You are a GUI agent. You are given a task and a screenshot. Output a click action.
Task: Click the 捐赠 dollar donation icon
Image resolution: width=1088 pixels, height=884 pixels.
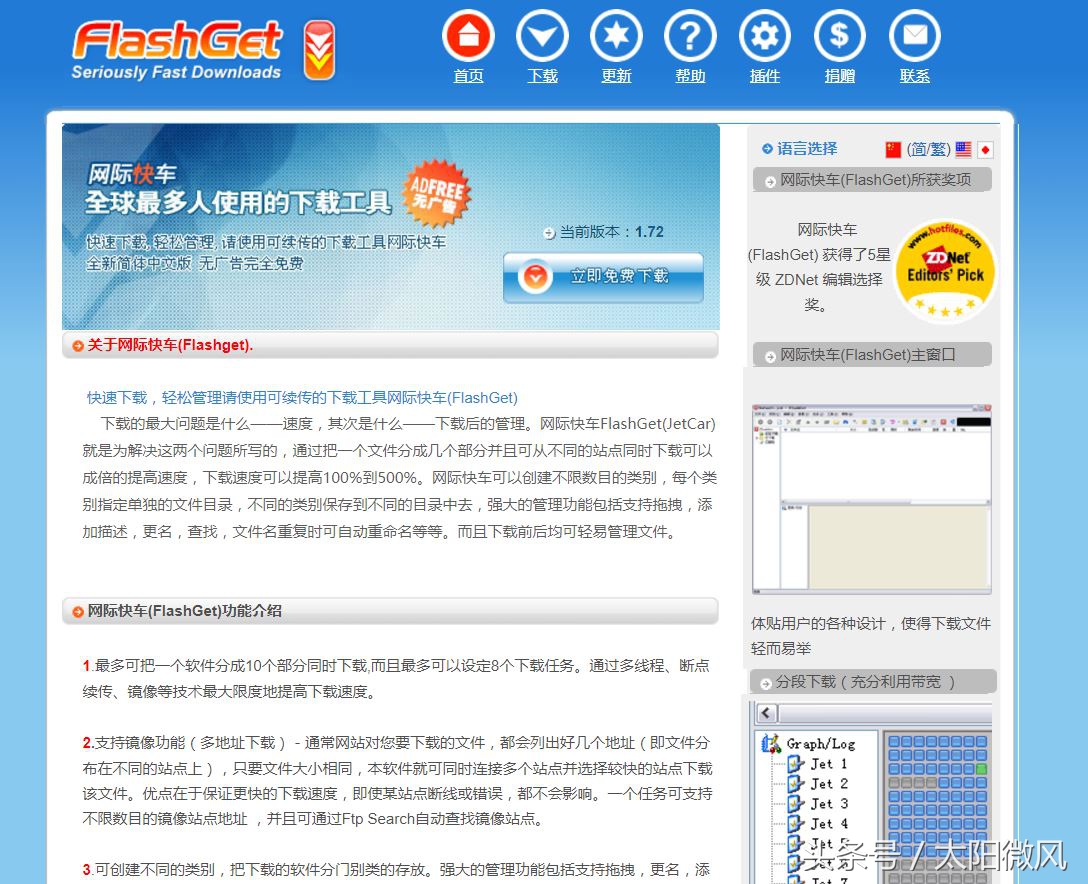click(839, 37)
